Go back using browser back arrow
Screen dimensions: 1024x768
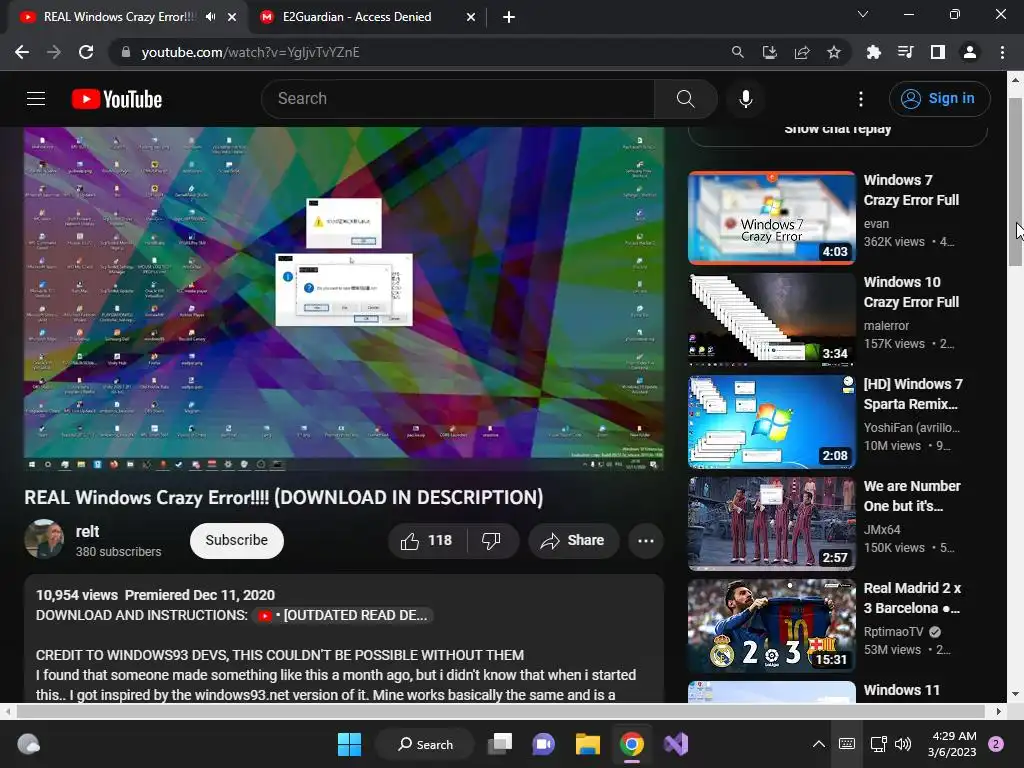tap(22, 52)
